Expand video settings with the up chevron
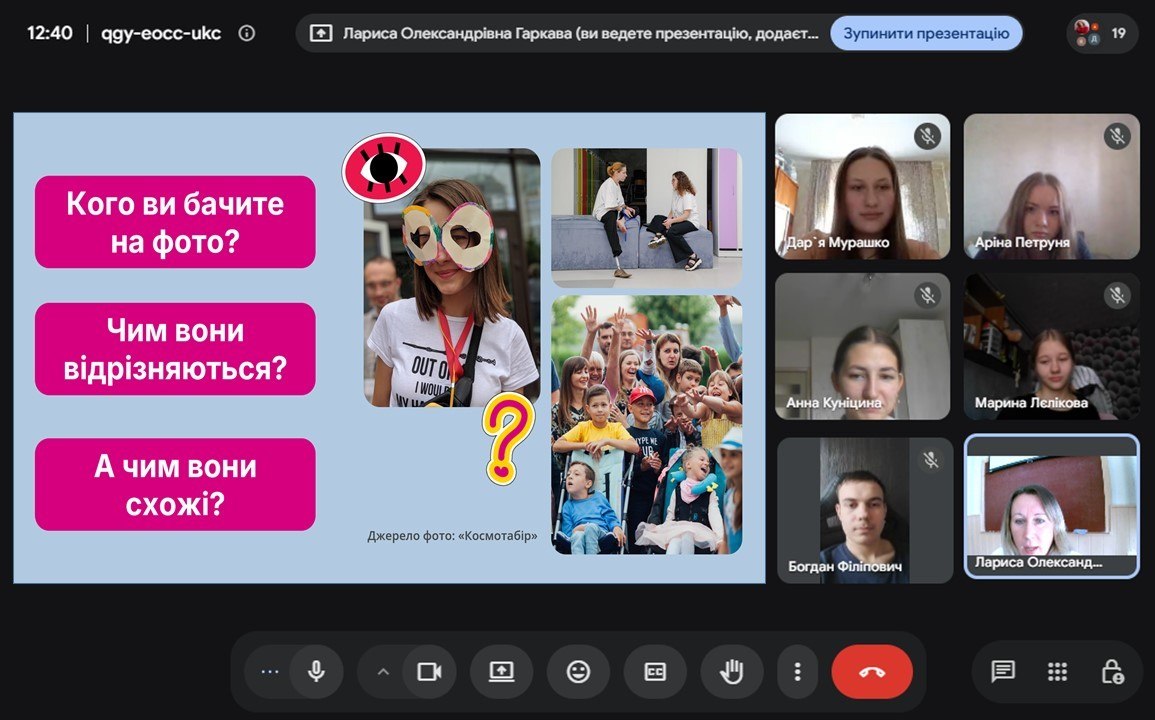This screenshot has width=1155, height=720. tap(383, 671)
